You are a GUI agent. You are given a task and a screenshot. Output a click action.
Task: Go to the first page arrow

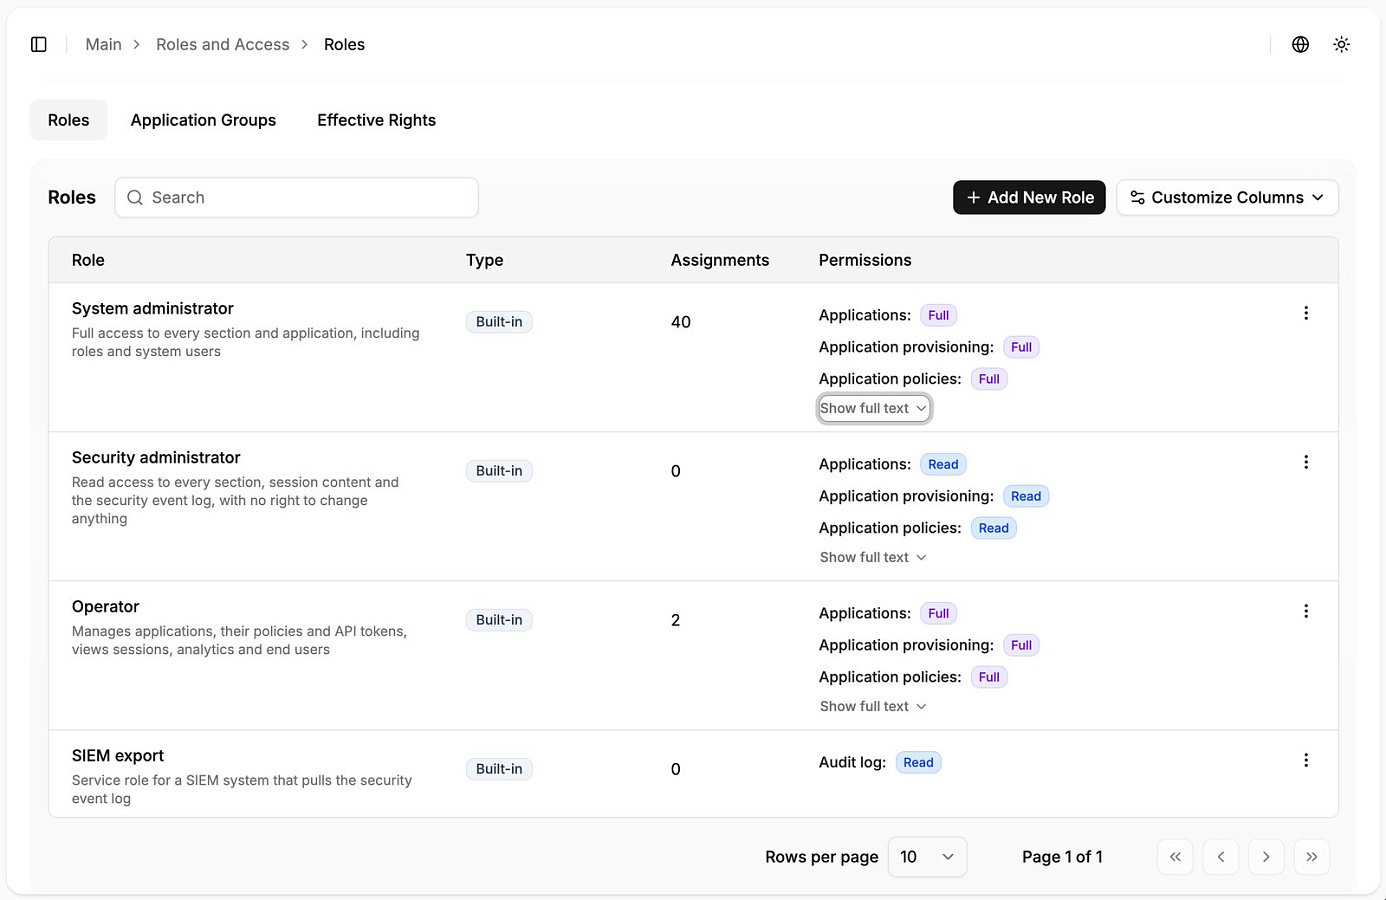1175,857
